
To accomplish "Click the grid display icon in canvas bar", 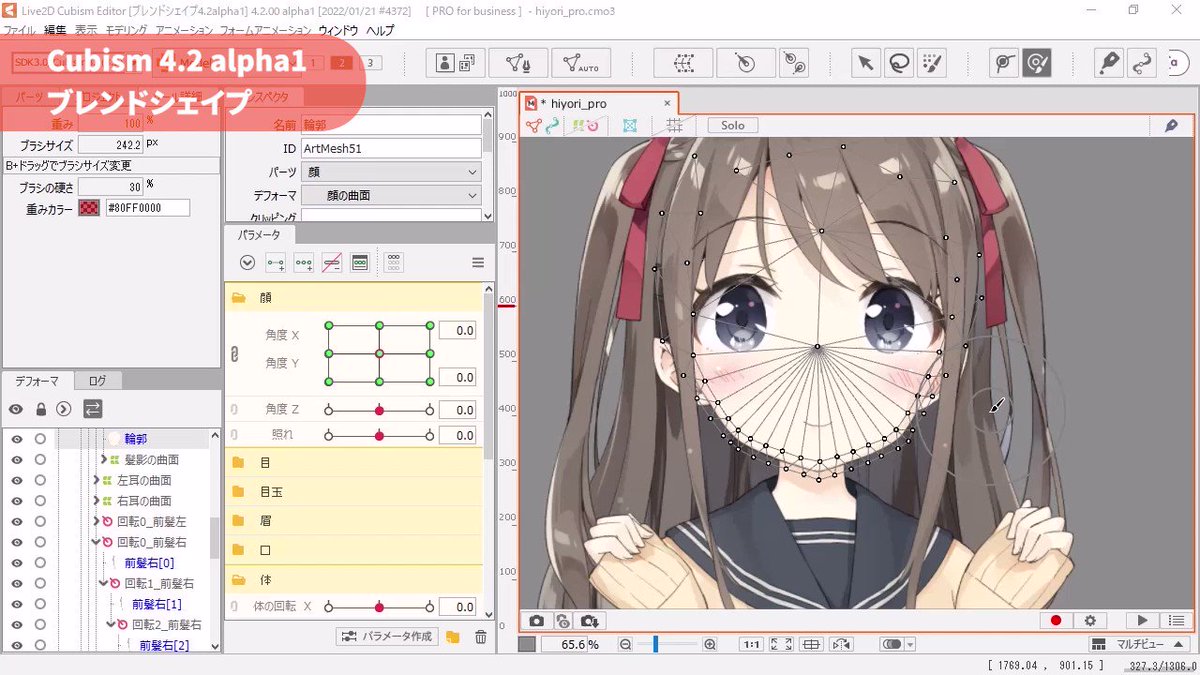I will (675, 125).
